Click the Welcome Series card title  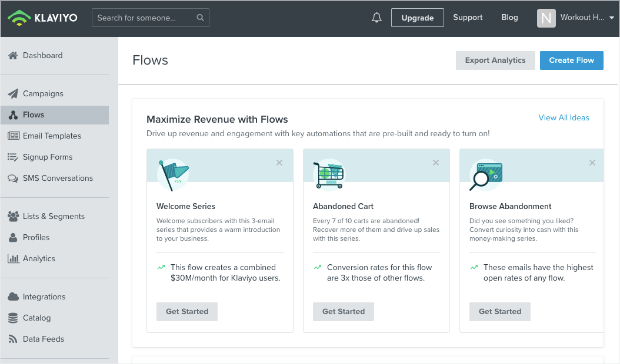[x=186, y=206]
